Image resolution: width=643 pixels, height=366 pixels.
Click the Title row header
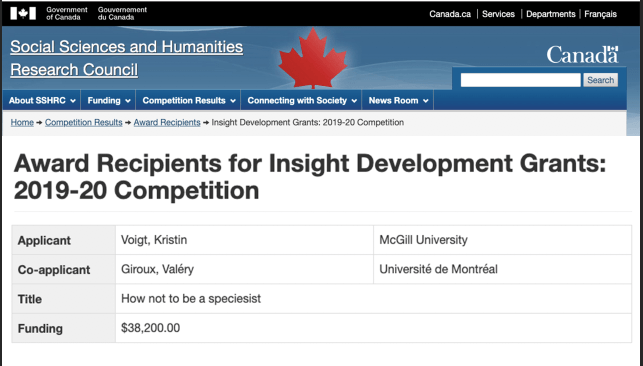click(x=64, y=299)
